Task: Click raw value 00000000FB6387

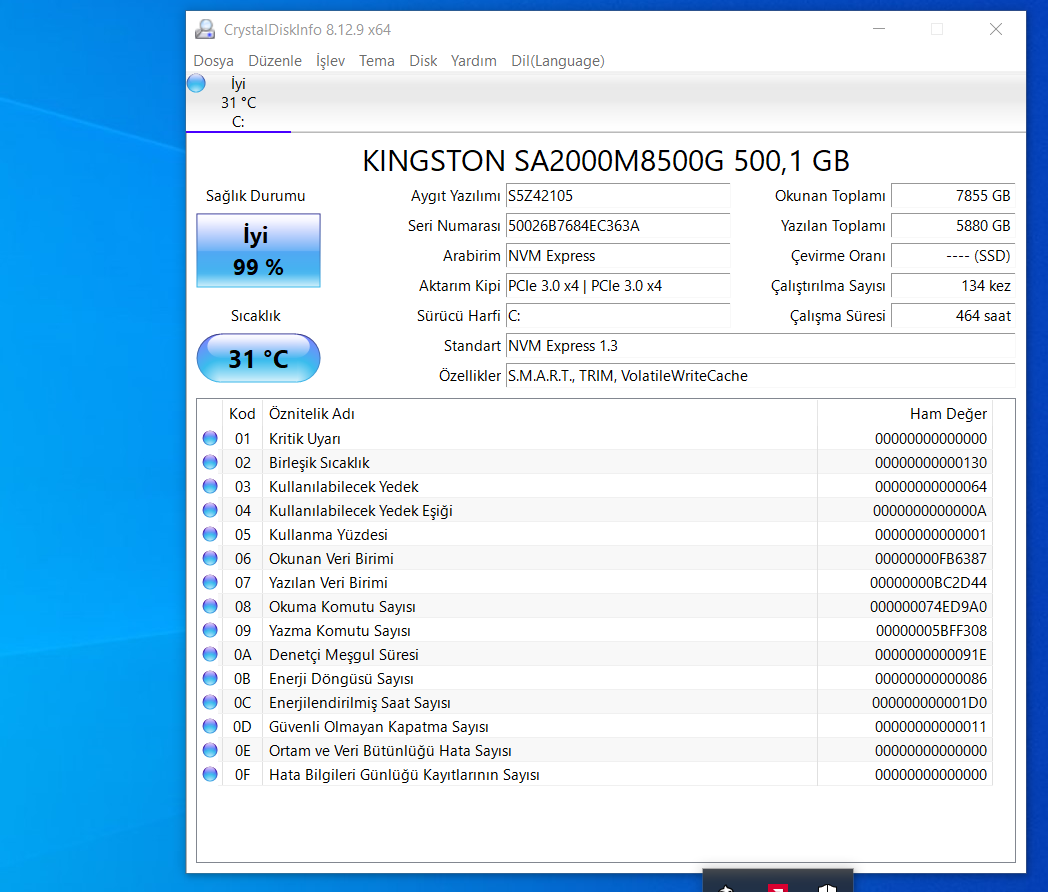Action: [x=930, y=559]
